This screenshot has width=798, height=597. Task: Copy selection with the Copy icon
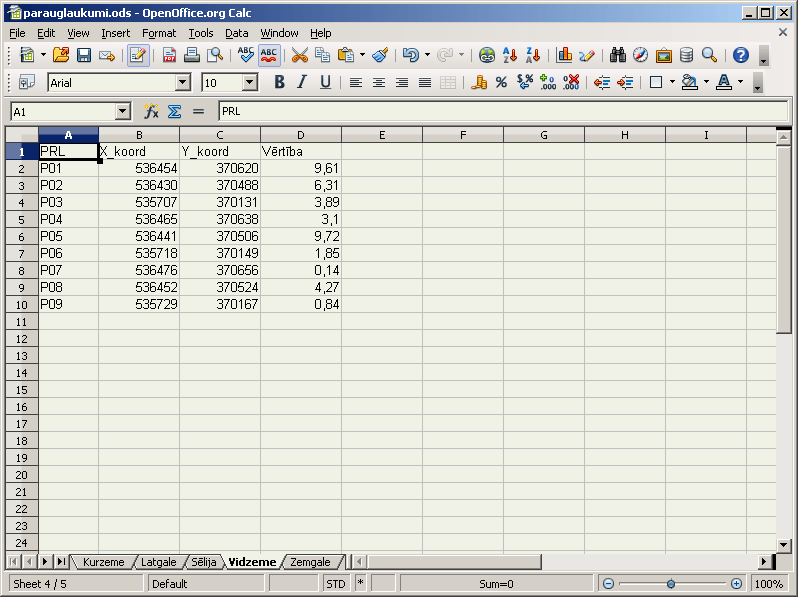(x=323, y=55)
